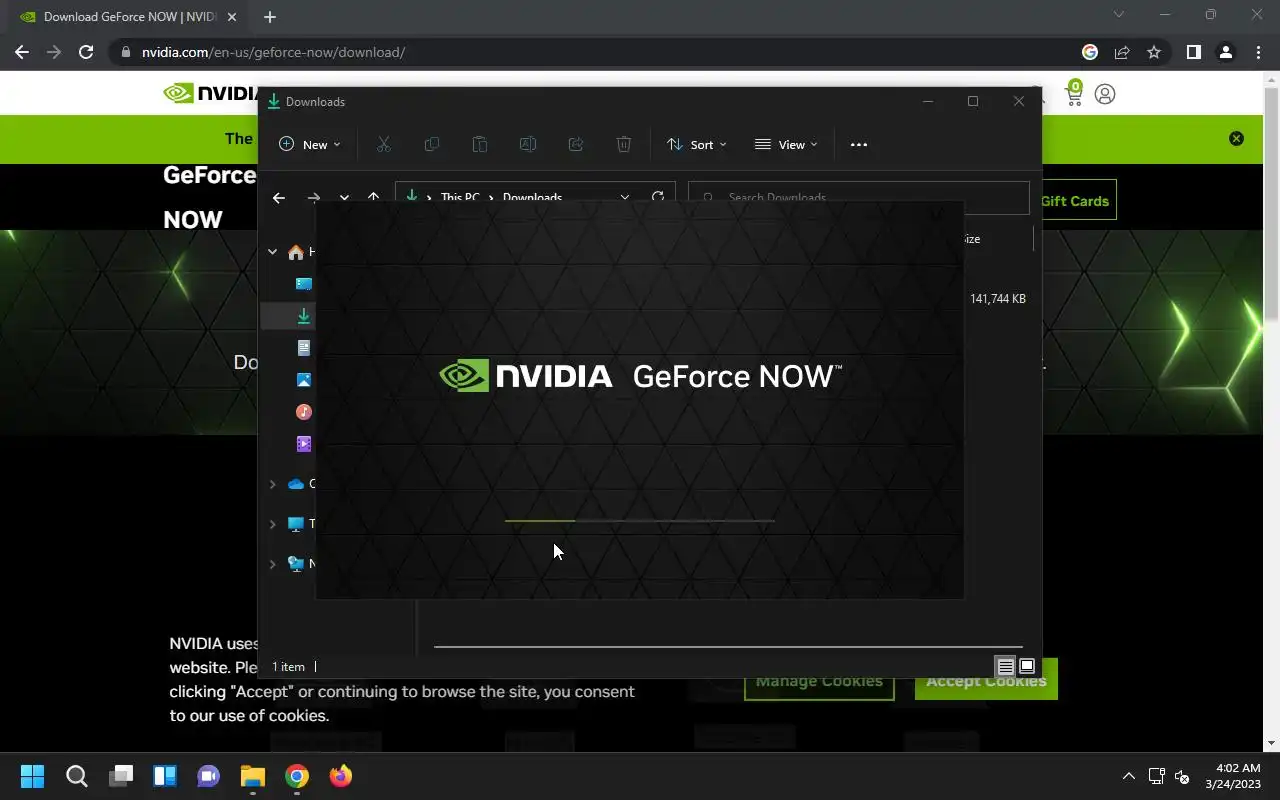Screen dimensions: 1280x800
Task: Switch to Chrome from taskbar
Action: pyautogui.click(x=297, y=776)
